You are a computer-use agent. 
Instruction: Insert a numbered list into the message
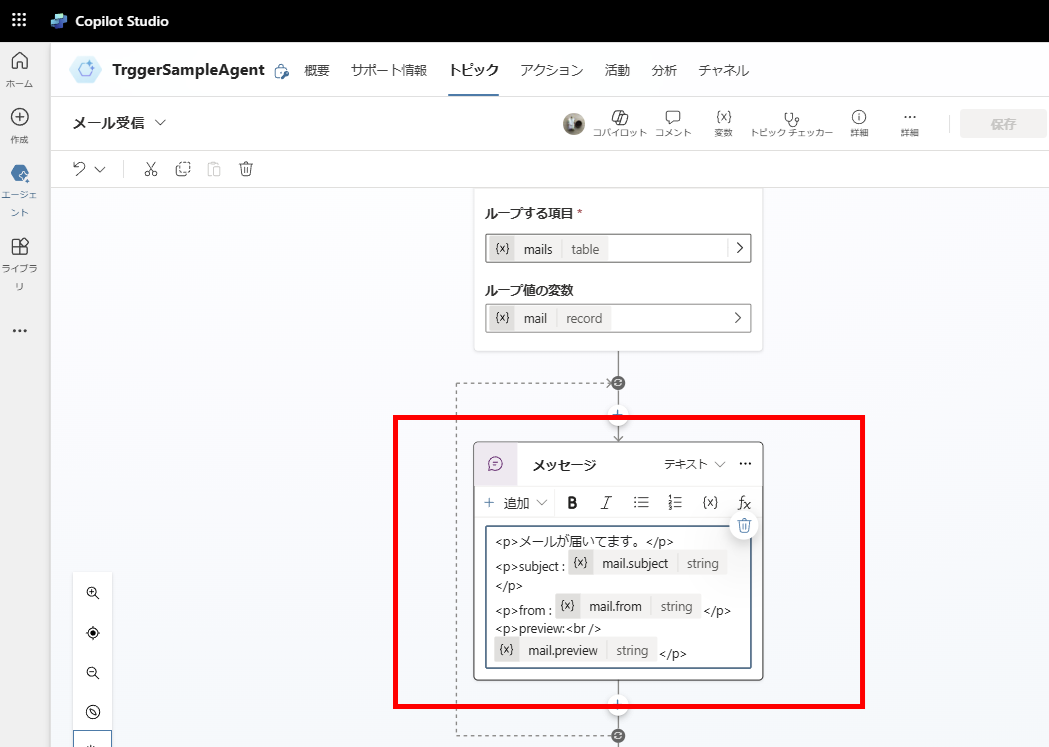click(675, 502)
